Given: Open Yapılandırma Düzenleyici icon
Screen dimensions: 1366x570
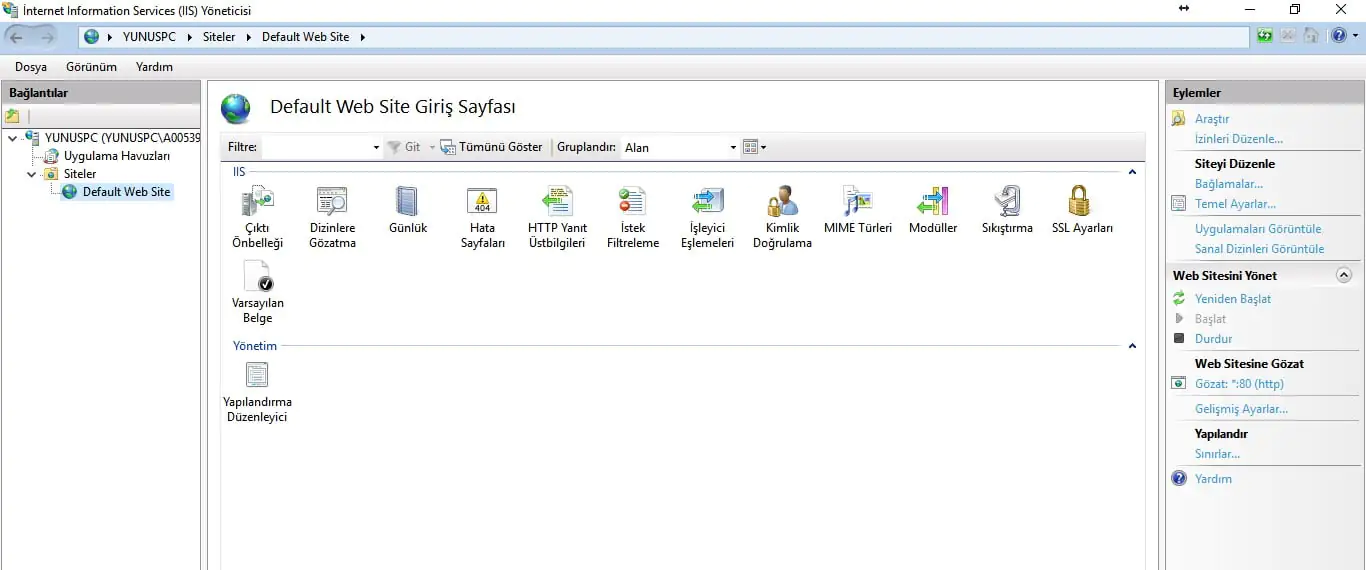Looking at the screenshot, I should coord(257,377).
